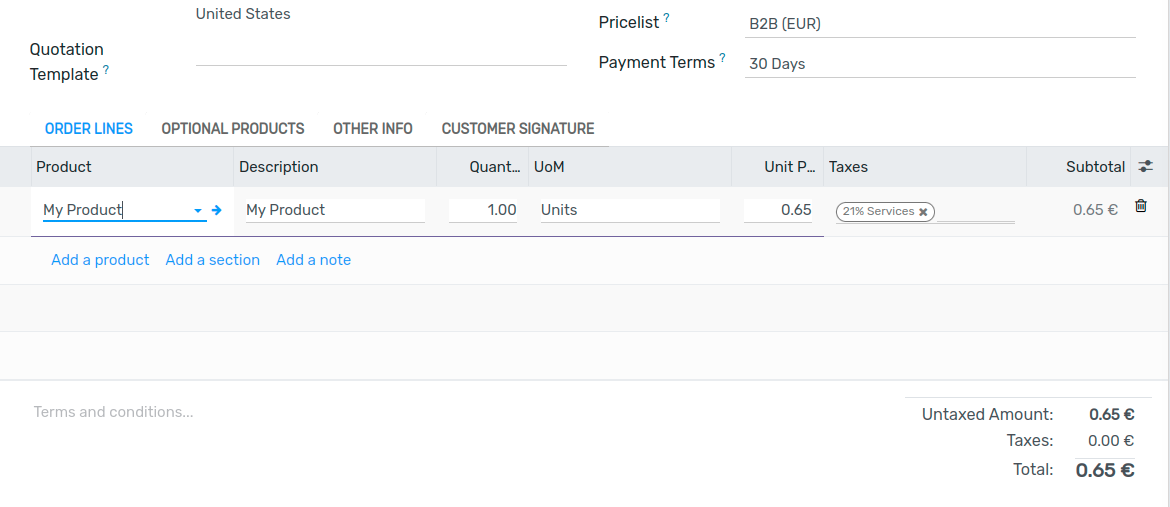Open Payment Terms 30 Days selector

940,64
